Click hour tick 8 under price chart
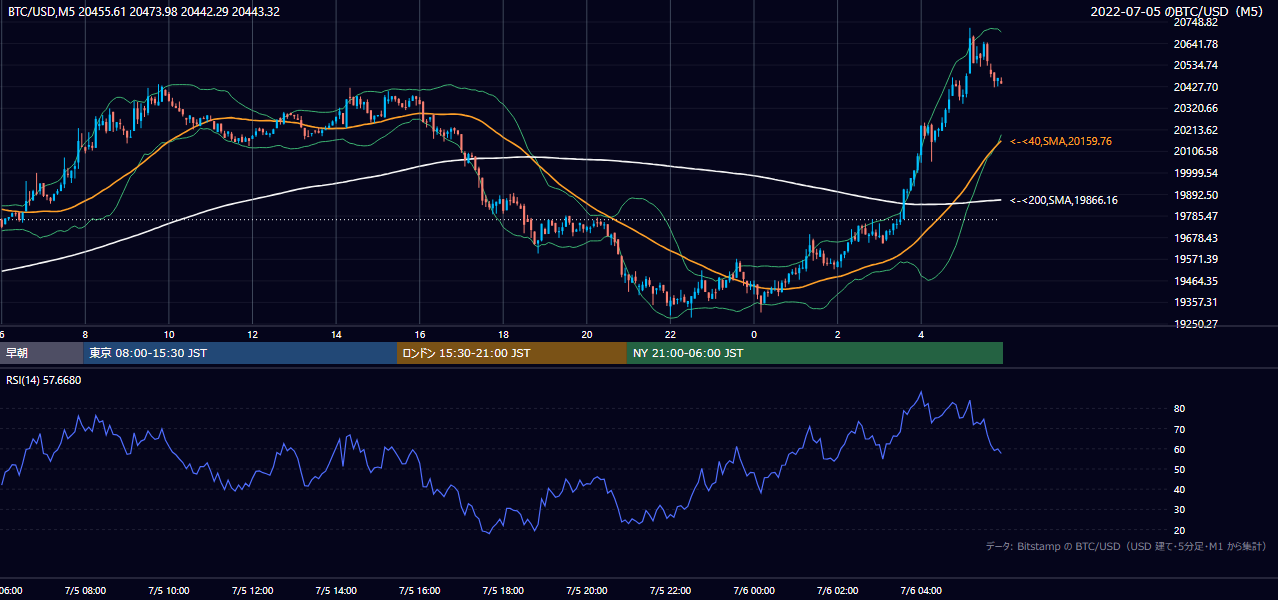The height and width of the screenshot is (600, 1278). pos(85,335)
